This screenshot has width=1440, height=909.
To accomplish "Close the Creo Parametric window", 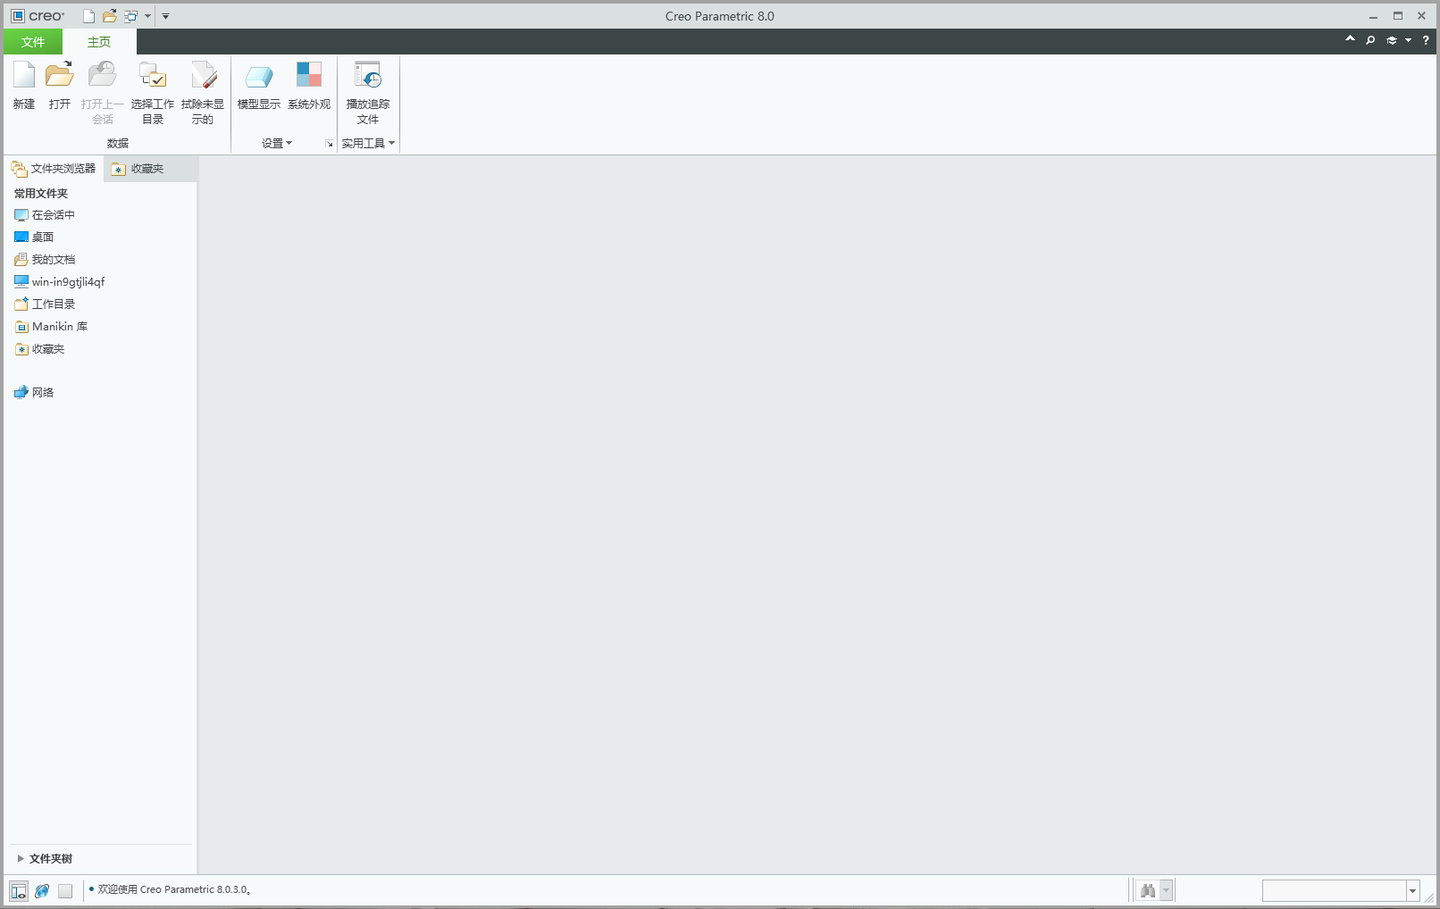I will (1422, 16).
